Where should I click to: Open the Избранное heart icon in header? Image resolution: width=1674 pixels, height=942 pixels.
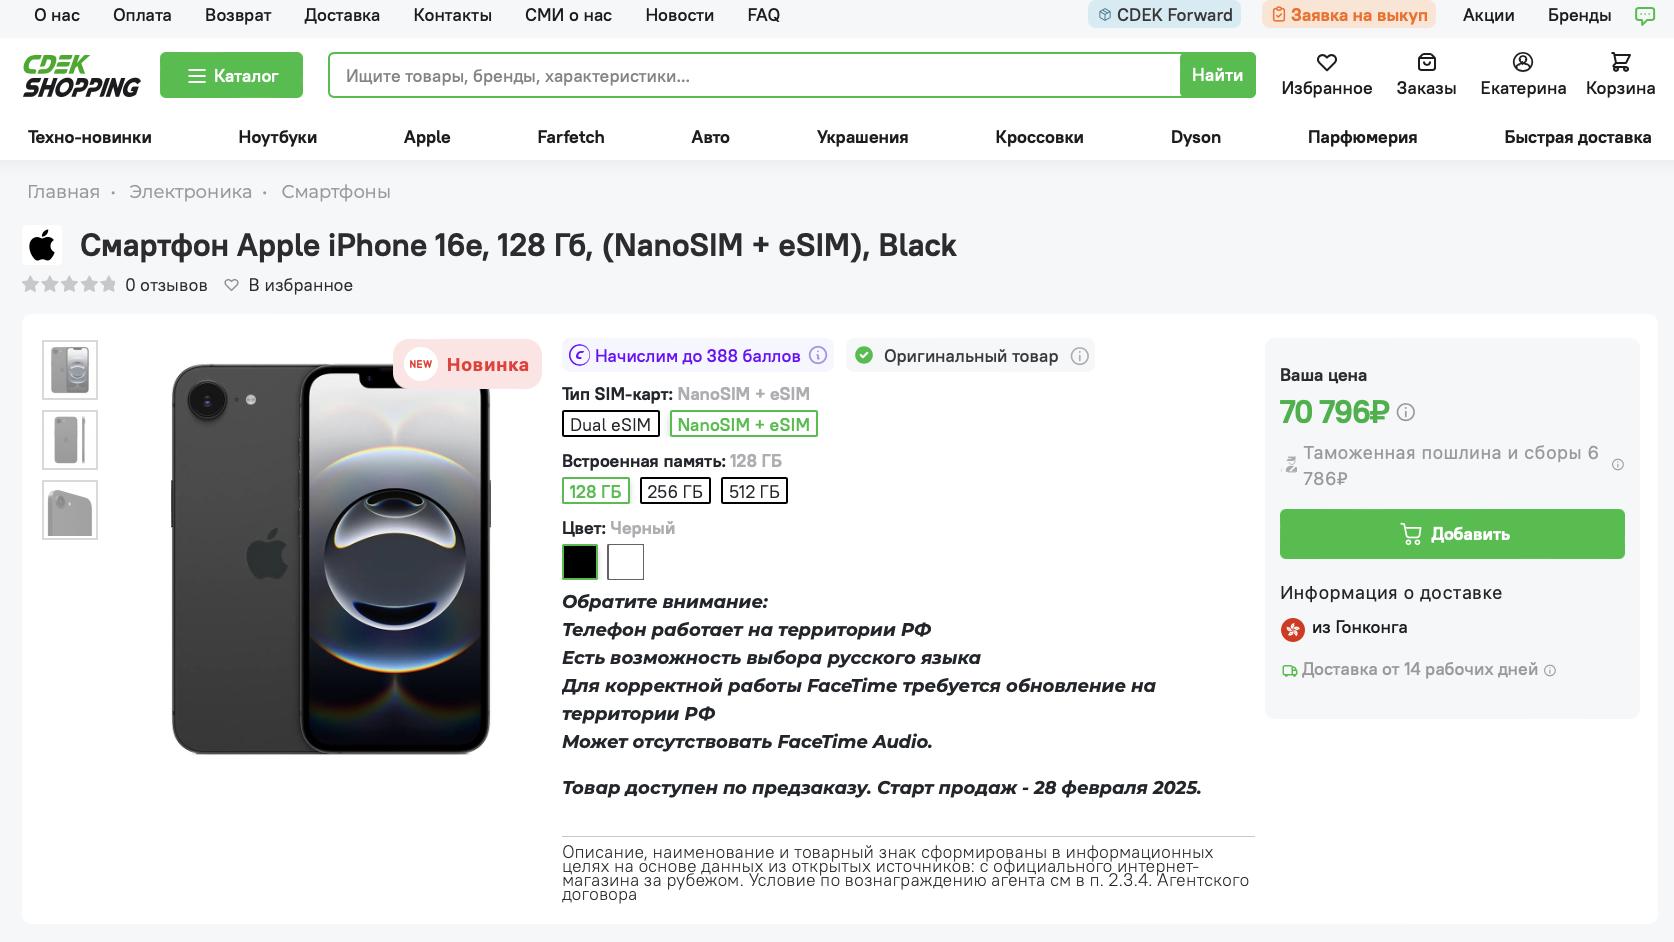click(x=1326, y=63)
